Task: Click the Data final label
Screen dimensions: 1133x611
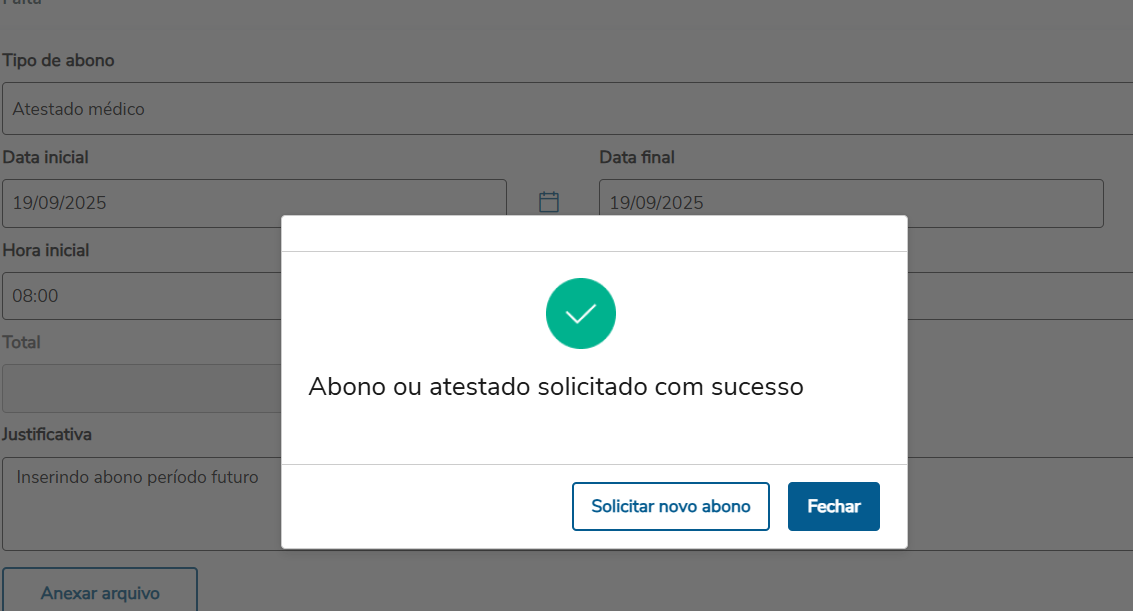Action: tap(637, 157)
